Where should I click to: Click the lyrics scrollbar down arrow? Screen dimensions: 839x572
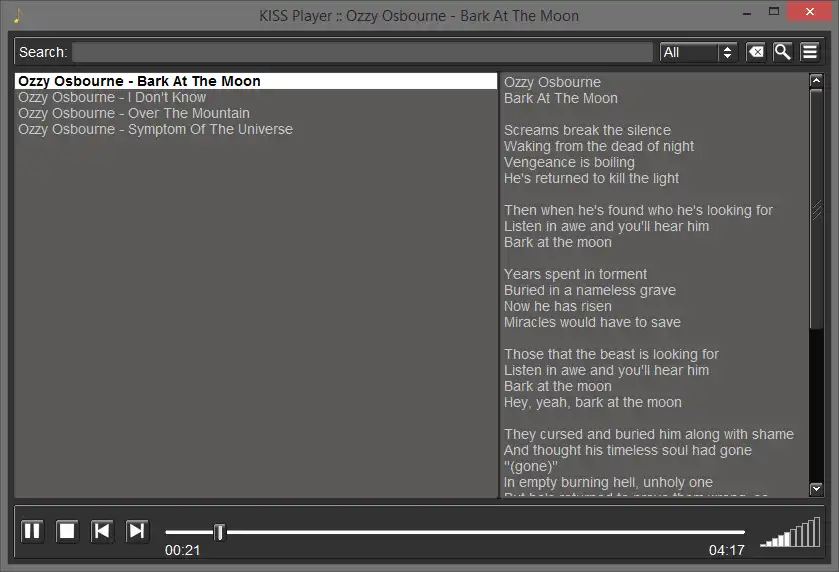click(816, 489)
